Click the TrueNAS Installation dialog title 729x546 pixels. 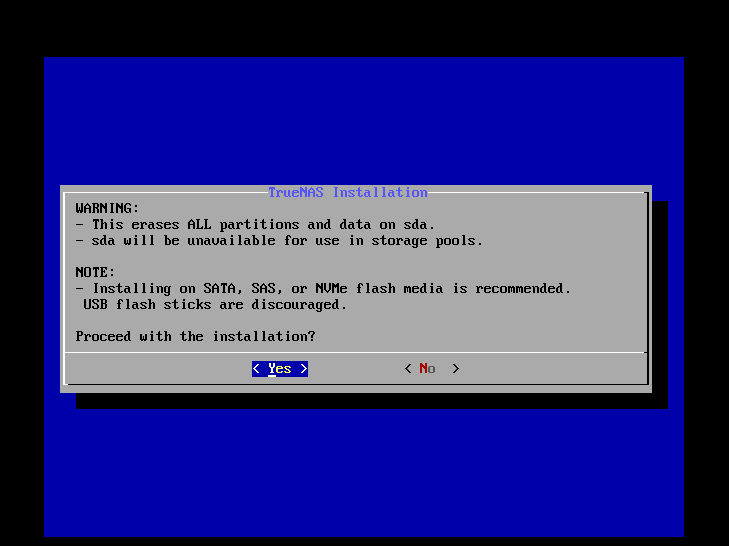[x=348, y=193]
